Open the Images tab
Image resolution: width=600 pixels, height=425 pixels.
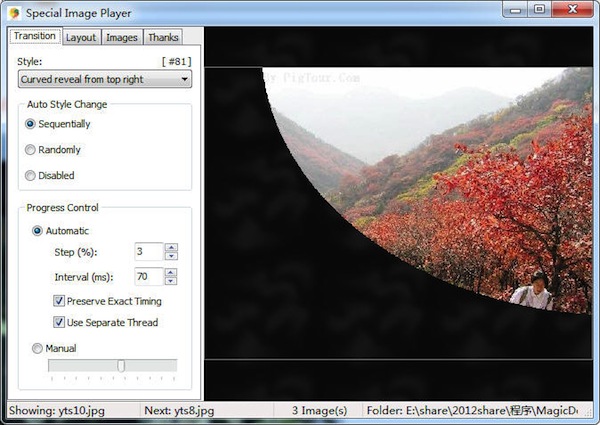(121, 37)
